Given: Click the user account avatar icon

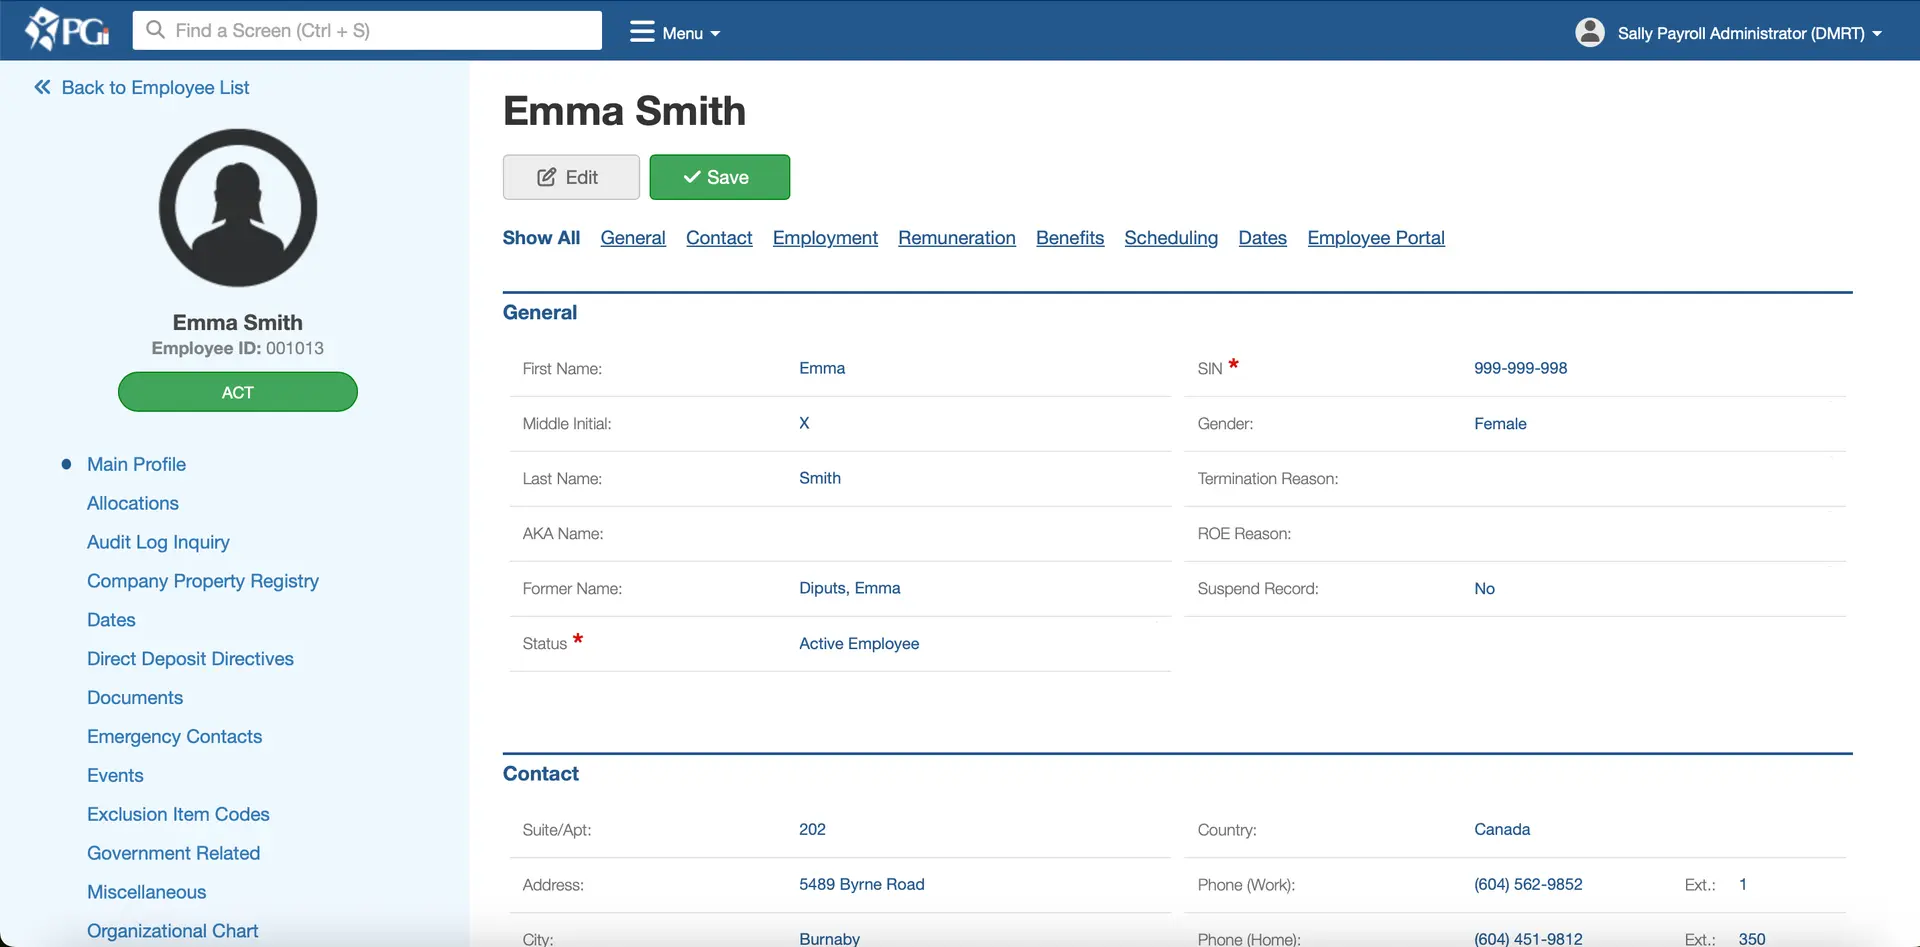Looking at the screenshot, I should click(1589, 32).
